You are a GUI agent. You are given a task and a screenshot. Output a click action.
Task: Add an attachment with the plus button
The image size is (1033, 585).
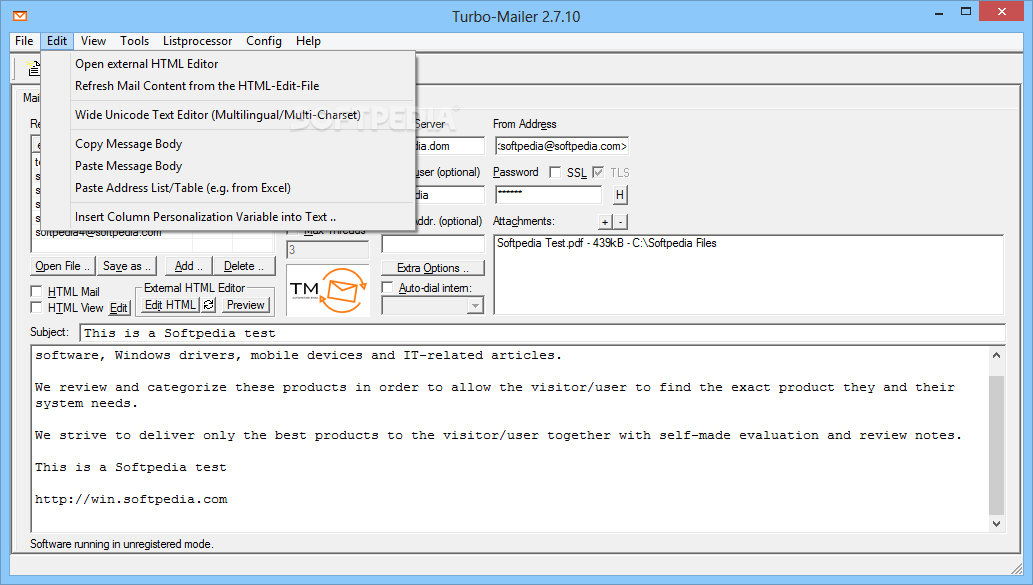[605, 222]
